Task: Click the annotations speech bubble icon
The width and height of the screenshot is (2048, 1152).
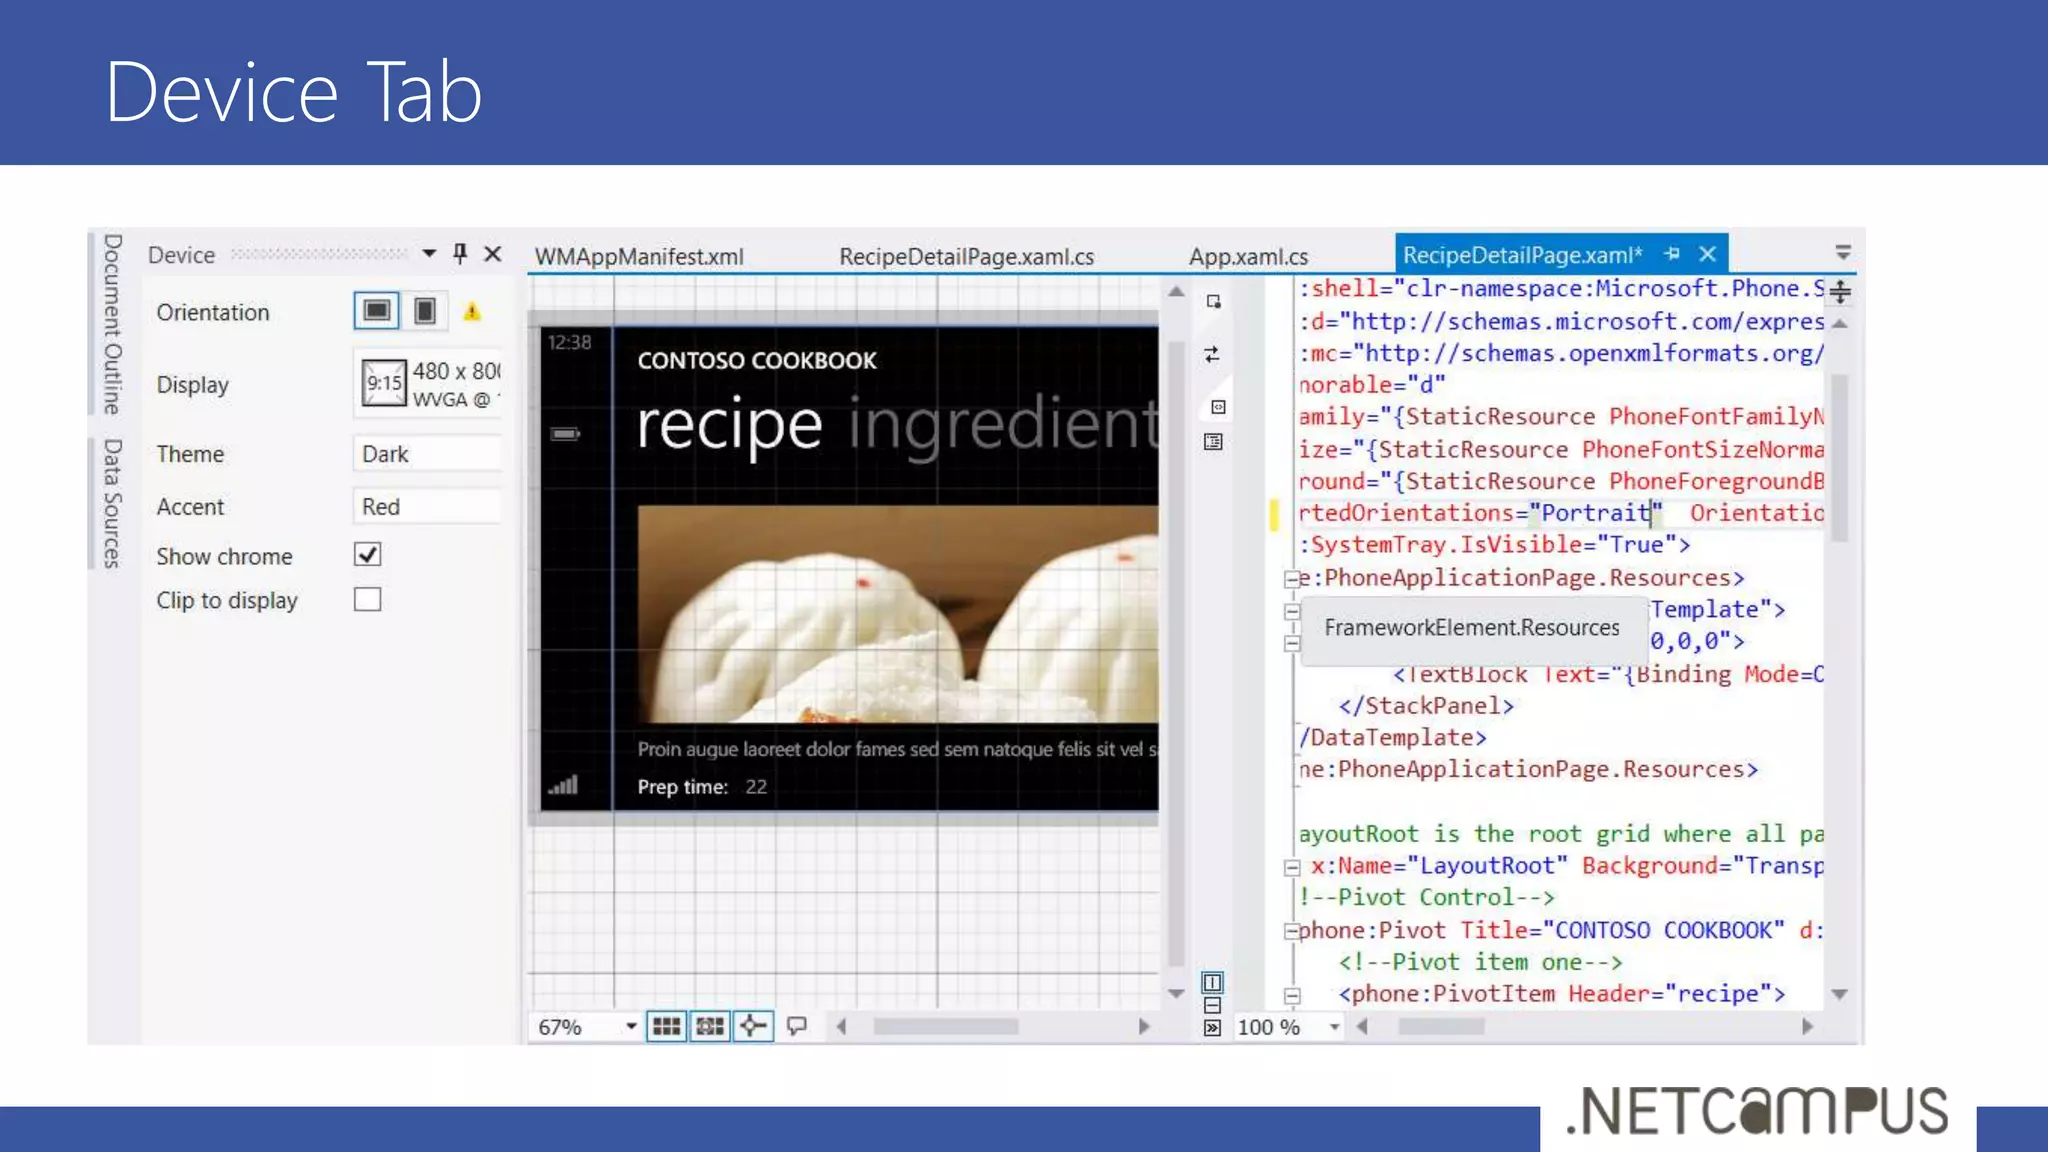Action: (797, 1026)
